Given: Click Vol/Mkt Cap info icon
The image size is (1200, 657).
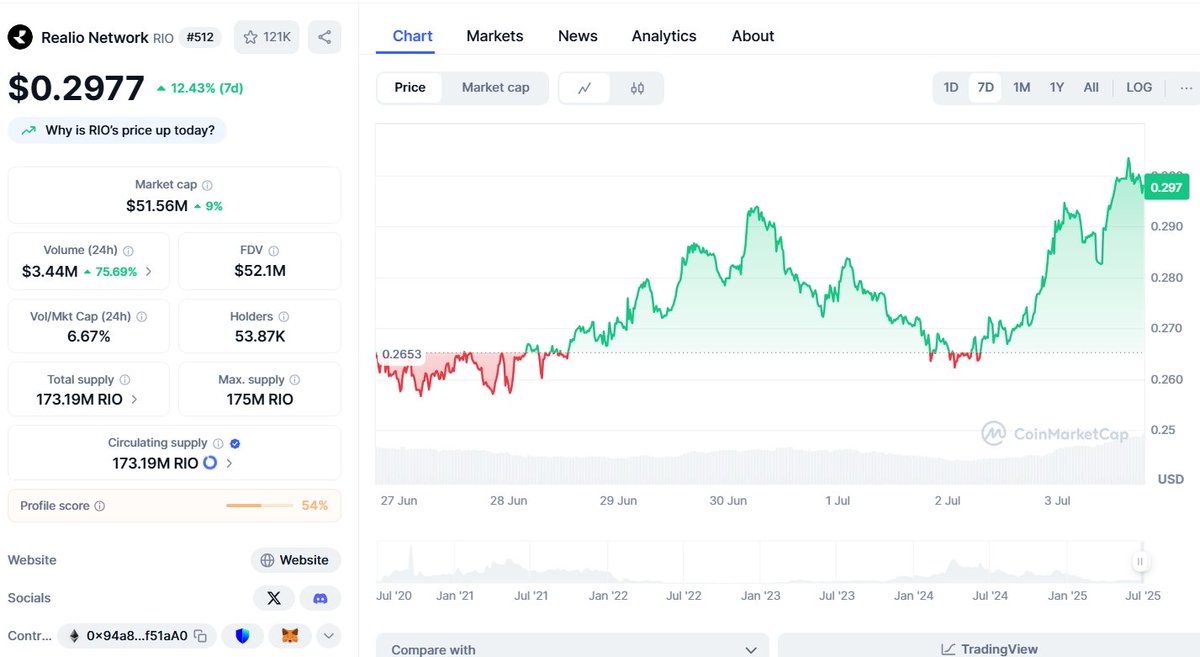Looking at the screenshot, I should click(x=141, y=316).
